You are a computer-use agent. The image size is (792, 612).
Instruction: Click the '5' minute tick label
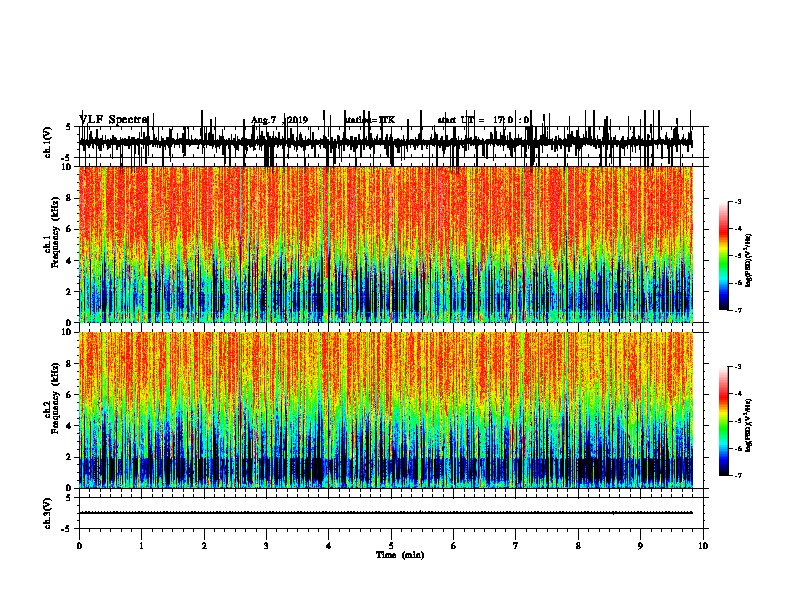click(391, 546)
